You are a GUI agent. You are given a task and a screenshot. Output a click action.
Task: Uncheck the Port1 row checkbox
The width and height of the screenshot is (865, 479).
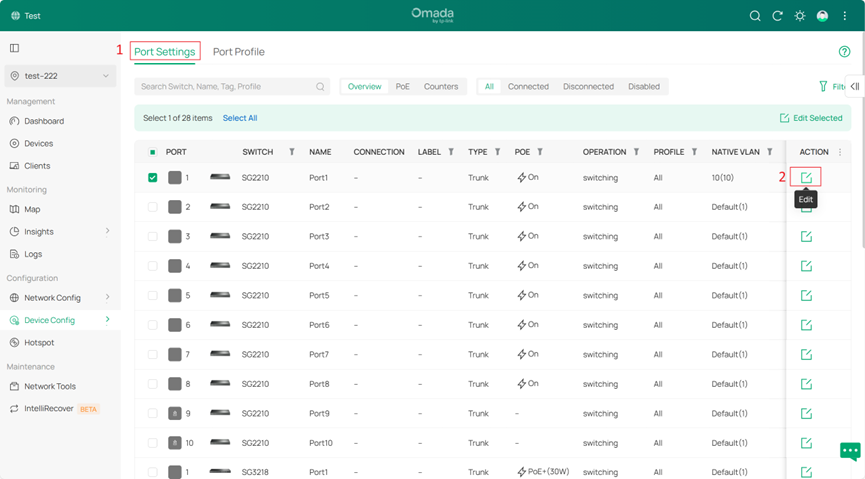click(x=152, y=178)
